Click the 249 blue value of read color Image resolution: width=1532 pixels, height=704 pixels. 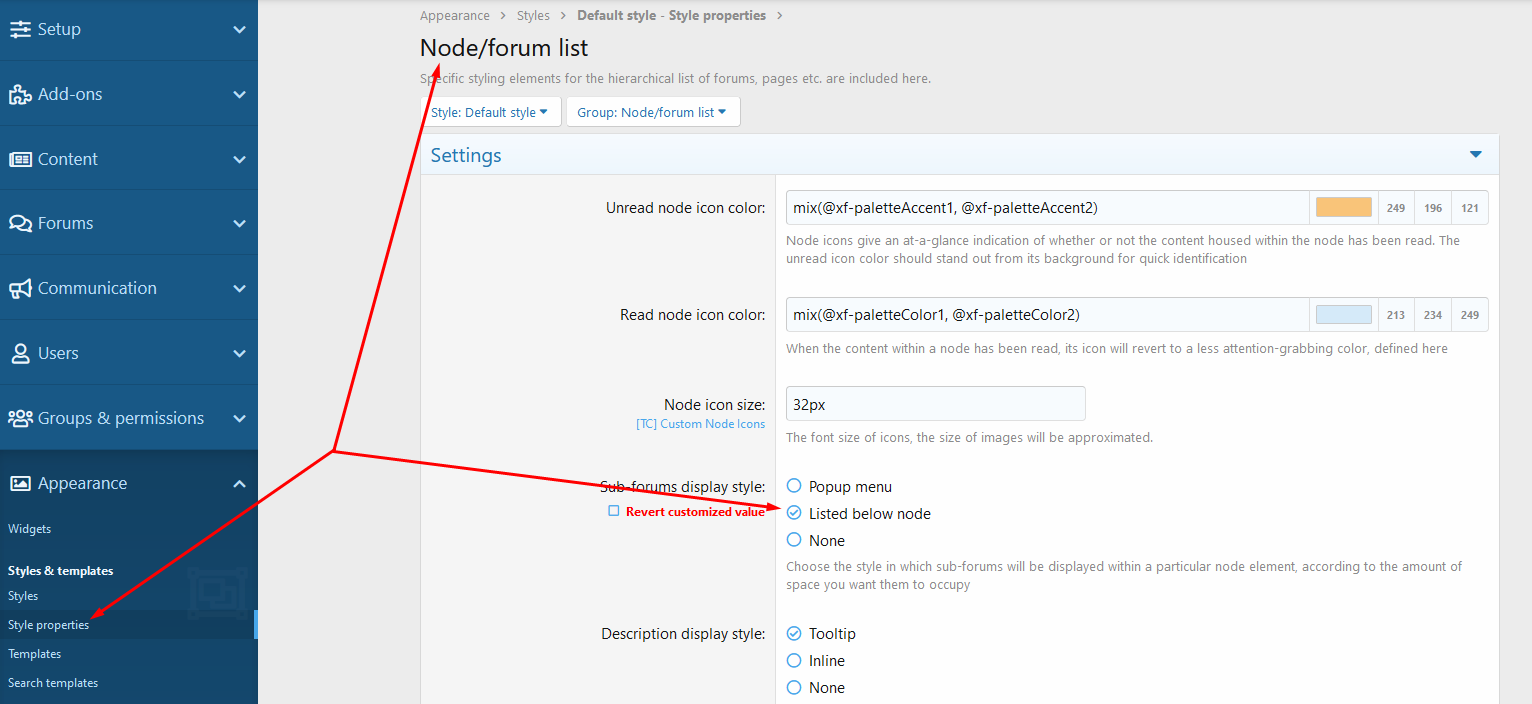[x=1470, y=315]
